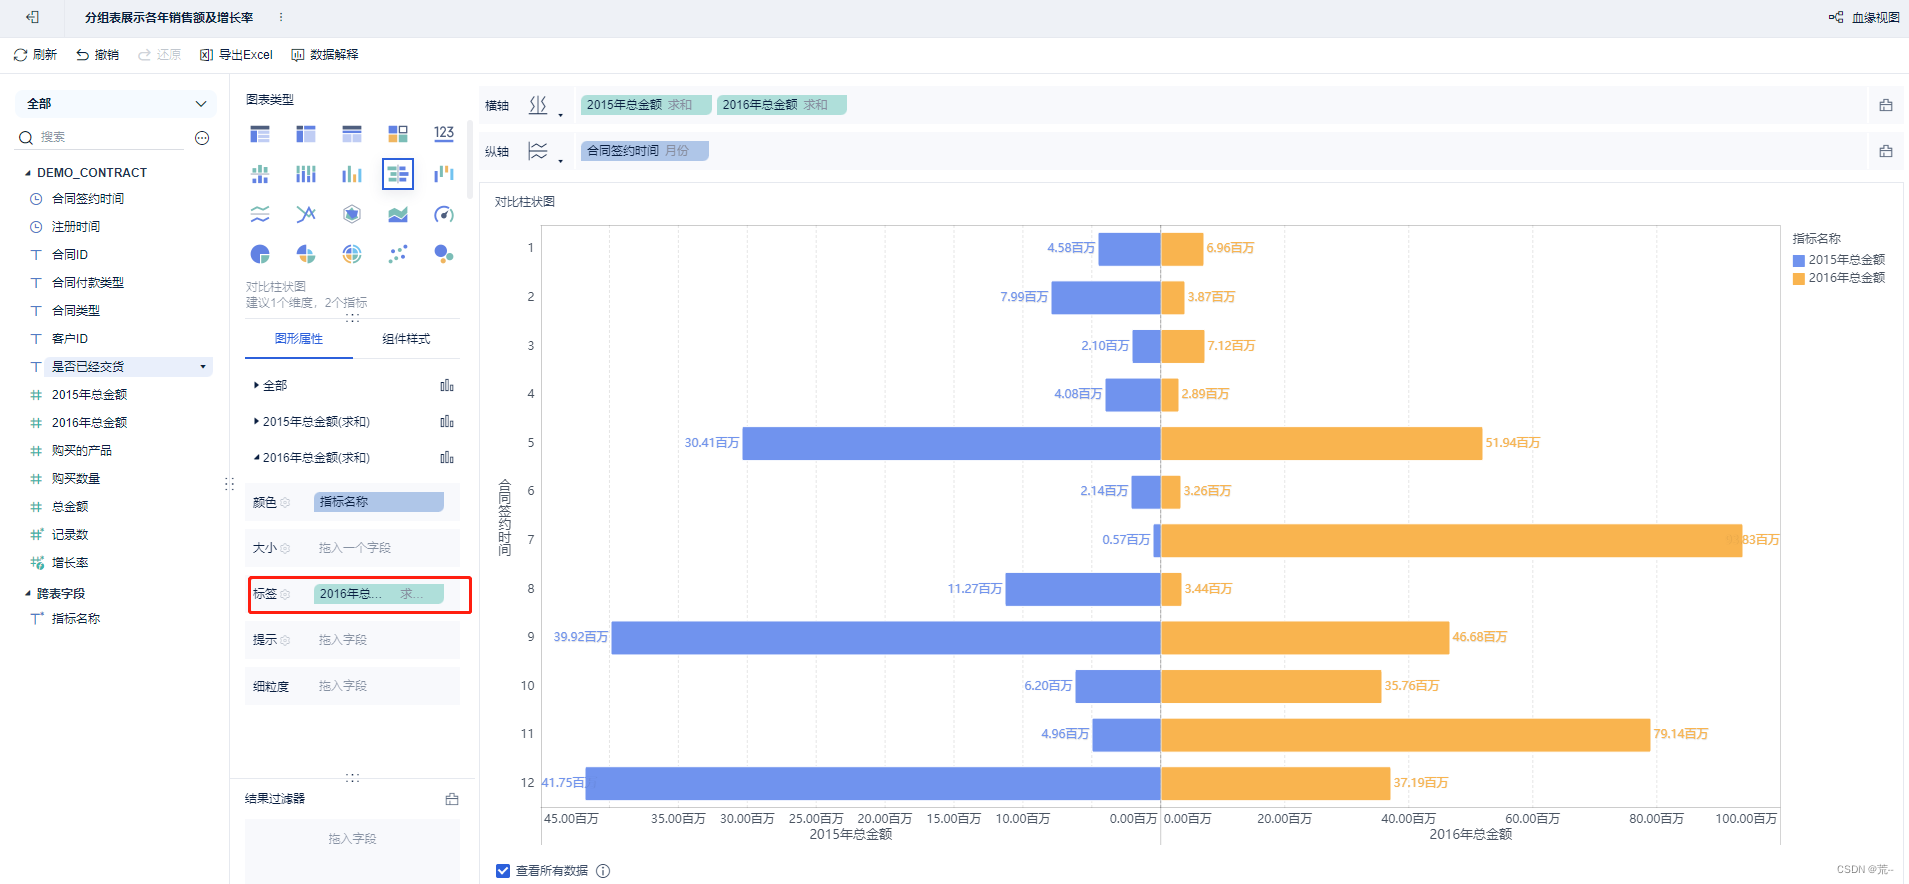1909x884 pixels.
Task: Select the 记录数 field
Action: [x=70, y=535]
